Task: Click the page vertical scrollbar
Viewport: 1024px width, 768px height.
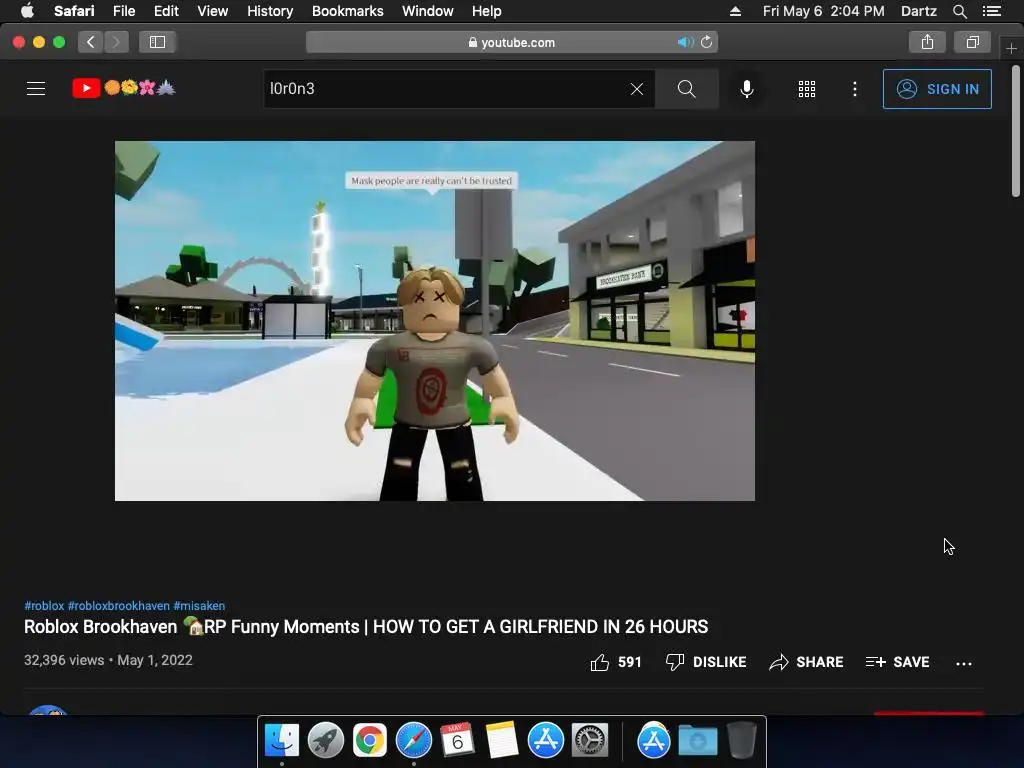Action: pos(1016,131)
